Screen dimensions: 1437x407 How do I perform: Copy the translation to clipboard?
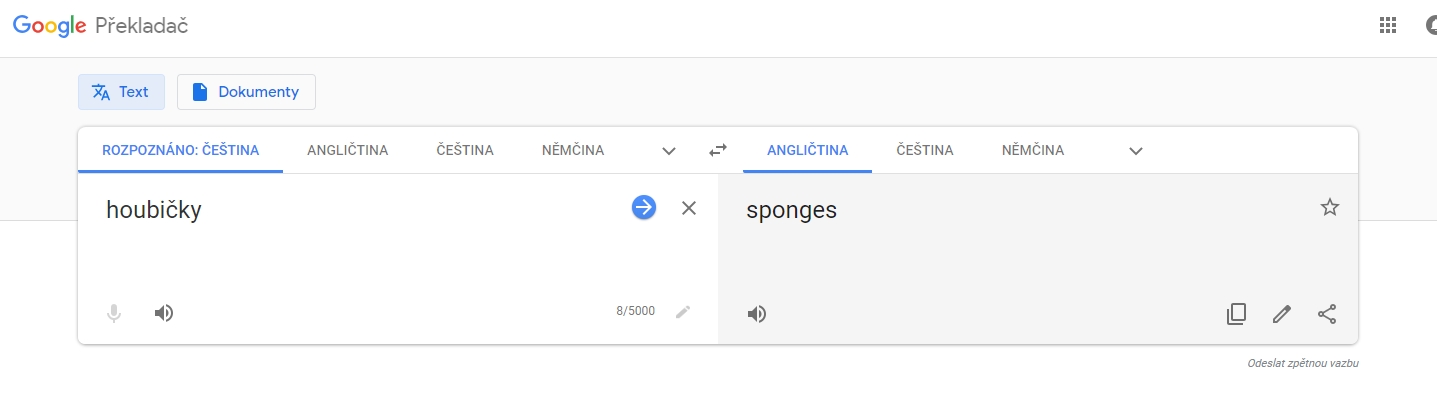pos(1236,314)
